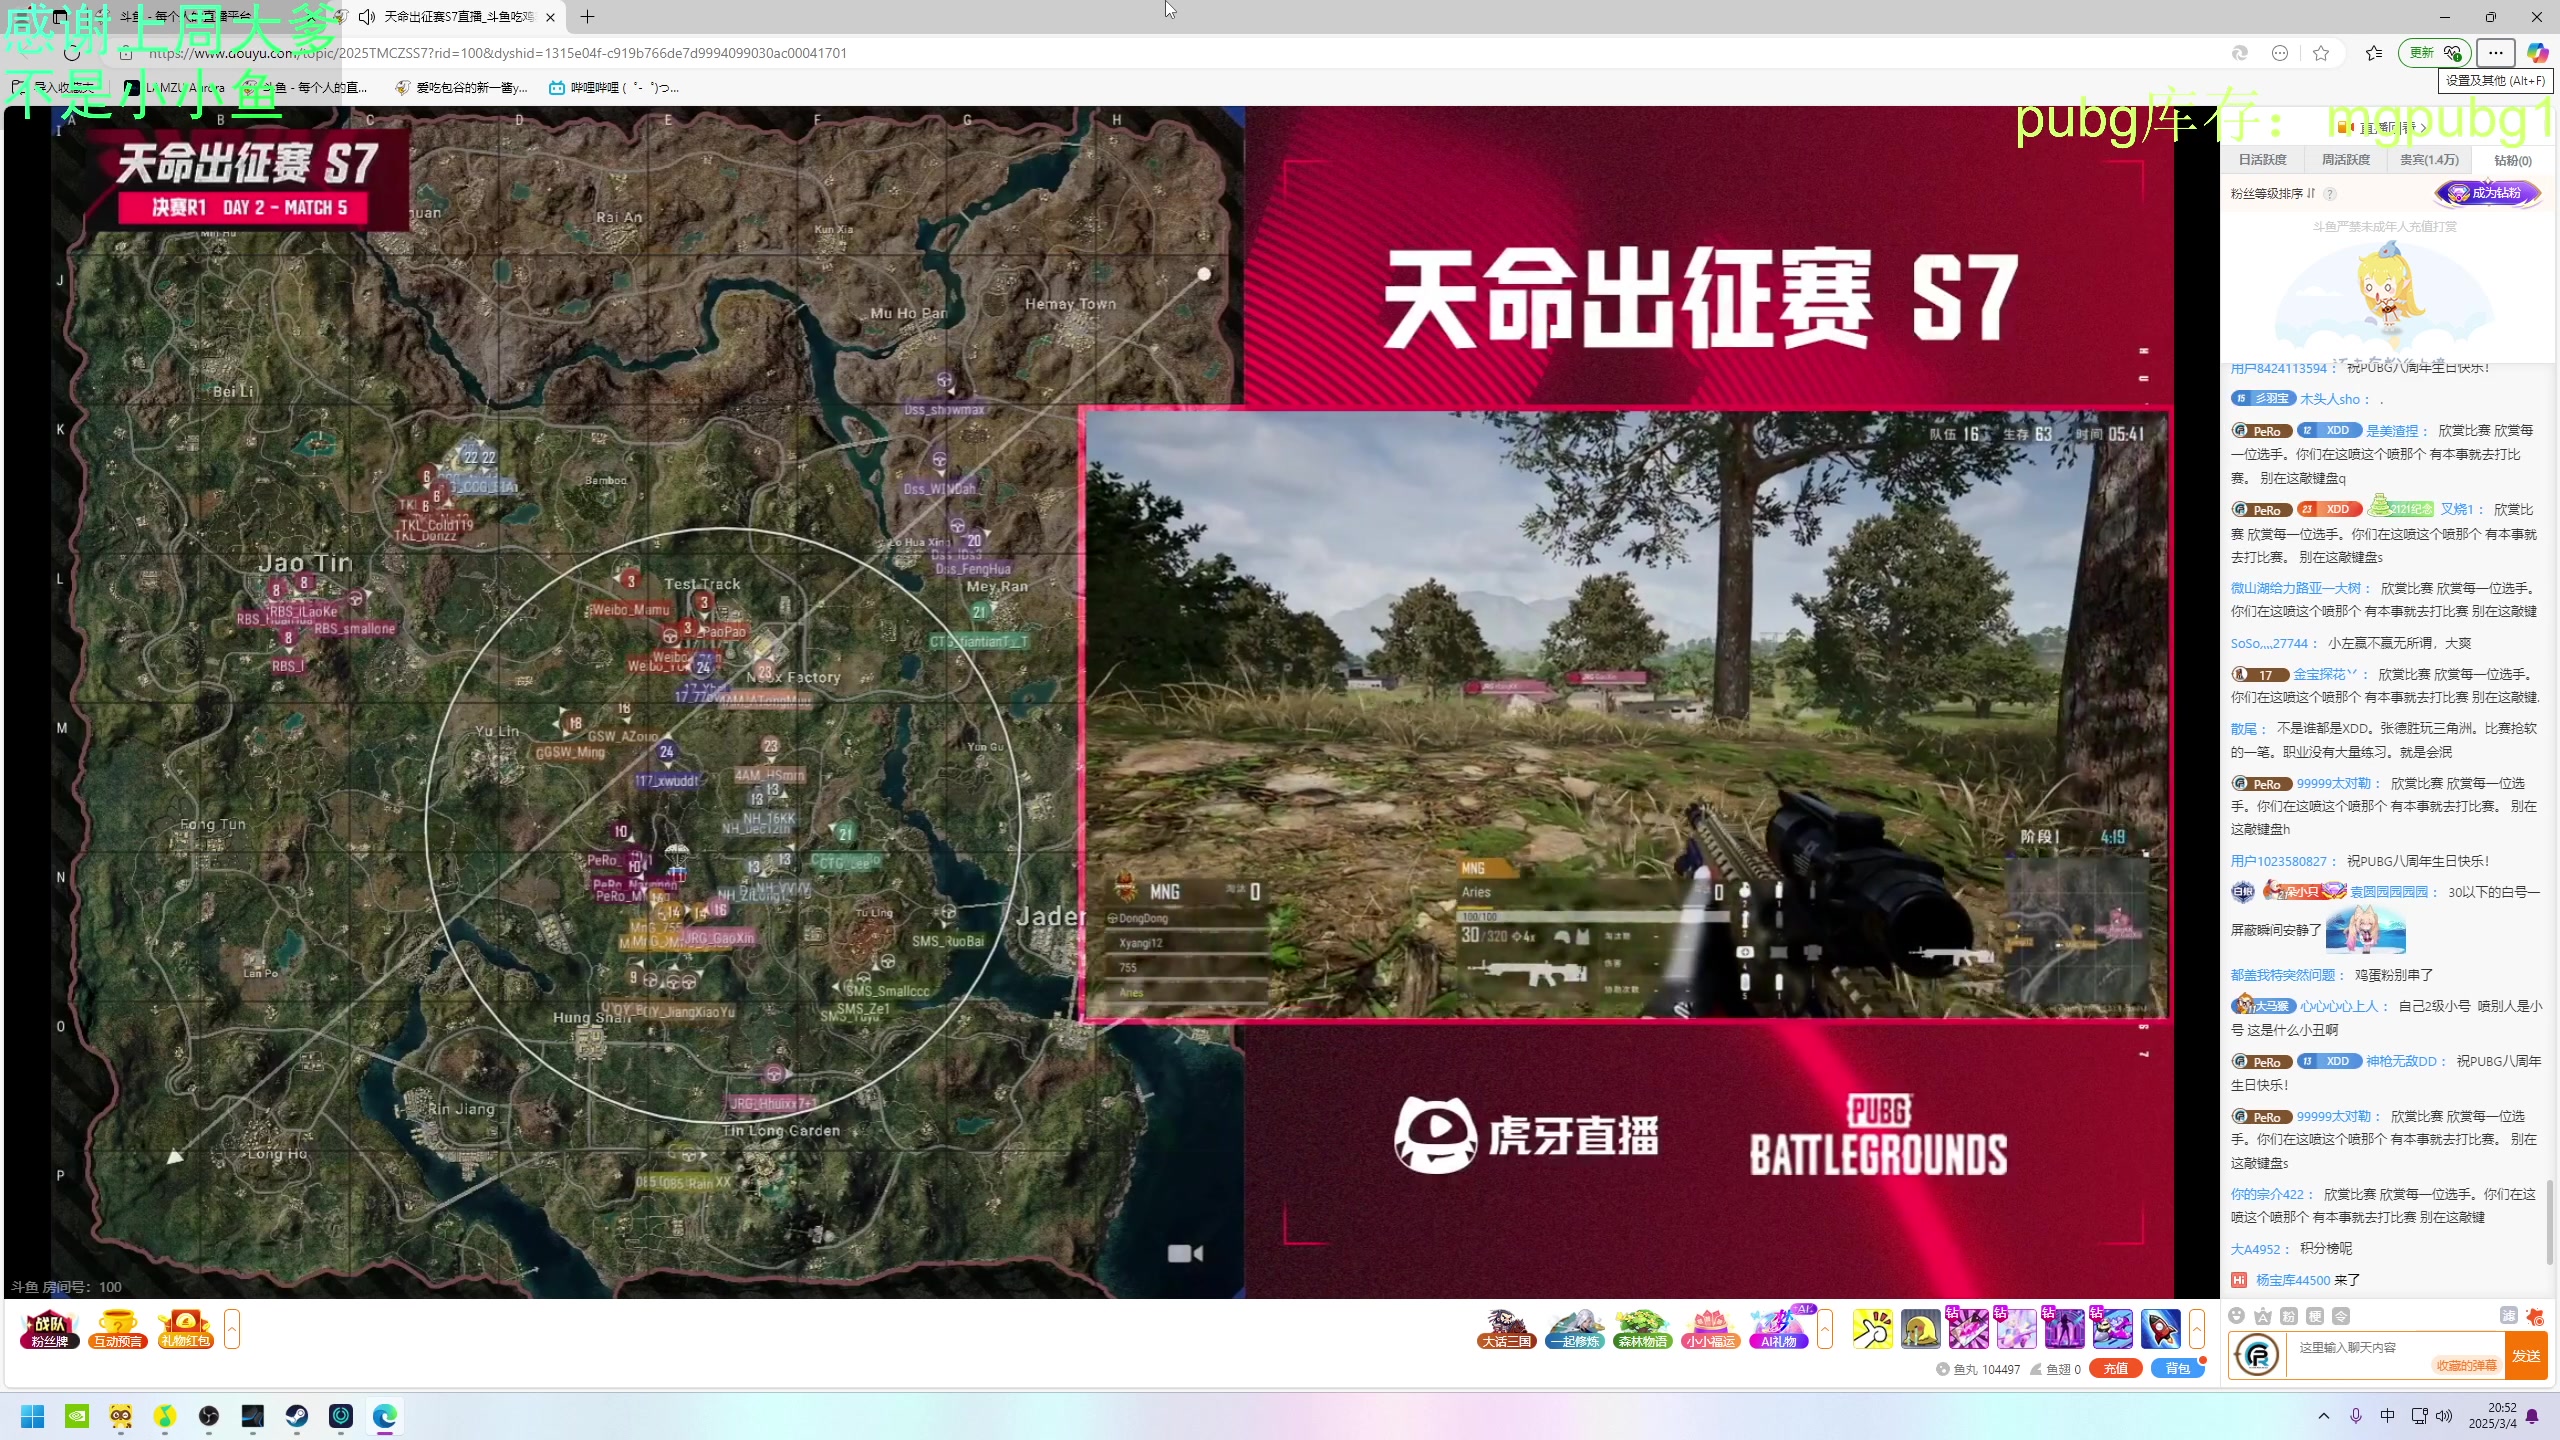The image size is (2560, 1440).
Task: Open the 互动预言 trophy icon
Action: pyautogui.click(x=118, y=1329)
